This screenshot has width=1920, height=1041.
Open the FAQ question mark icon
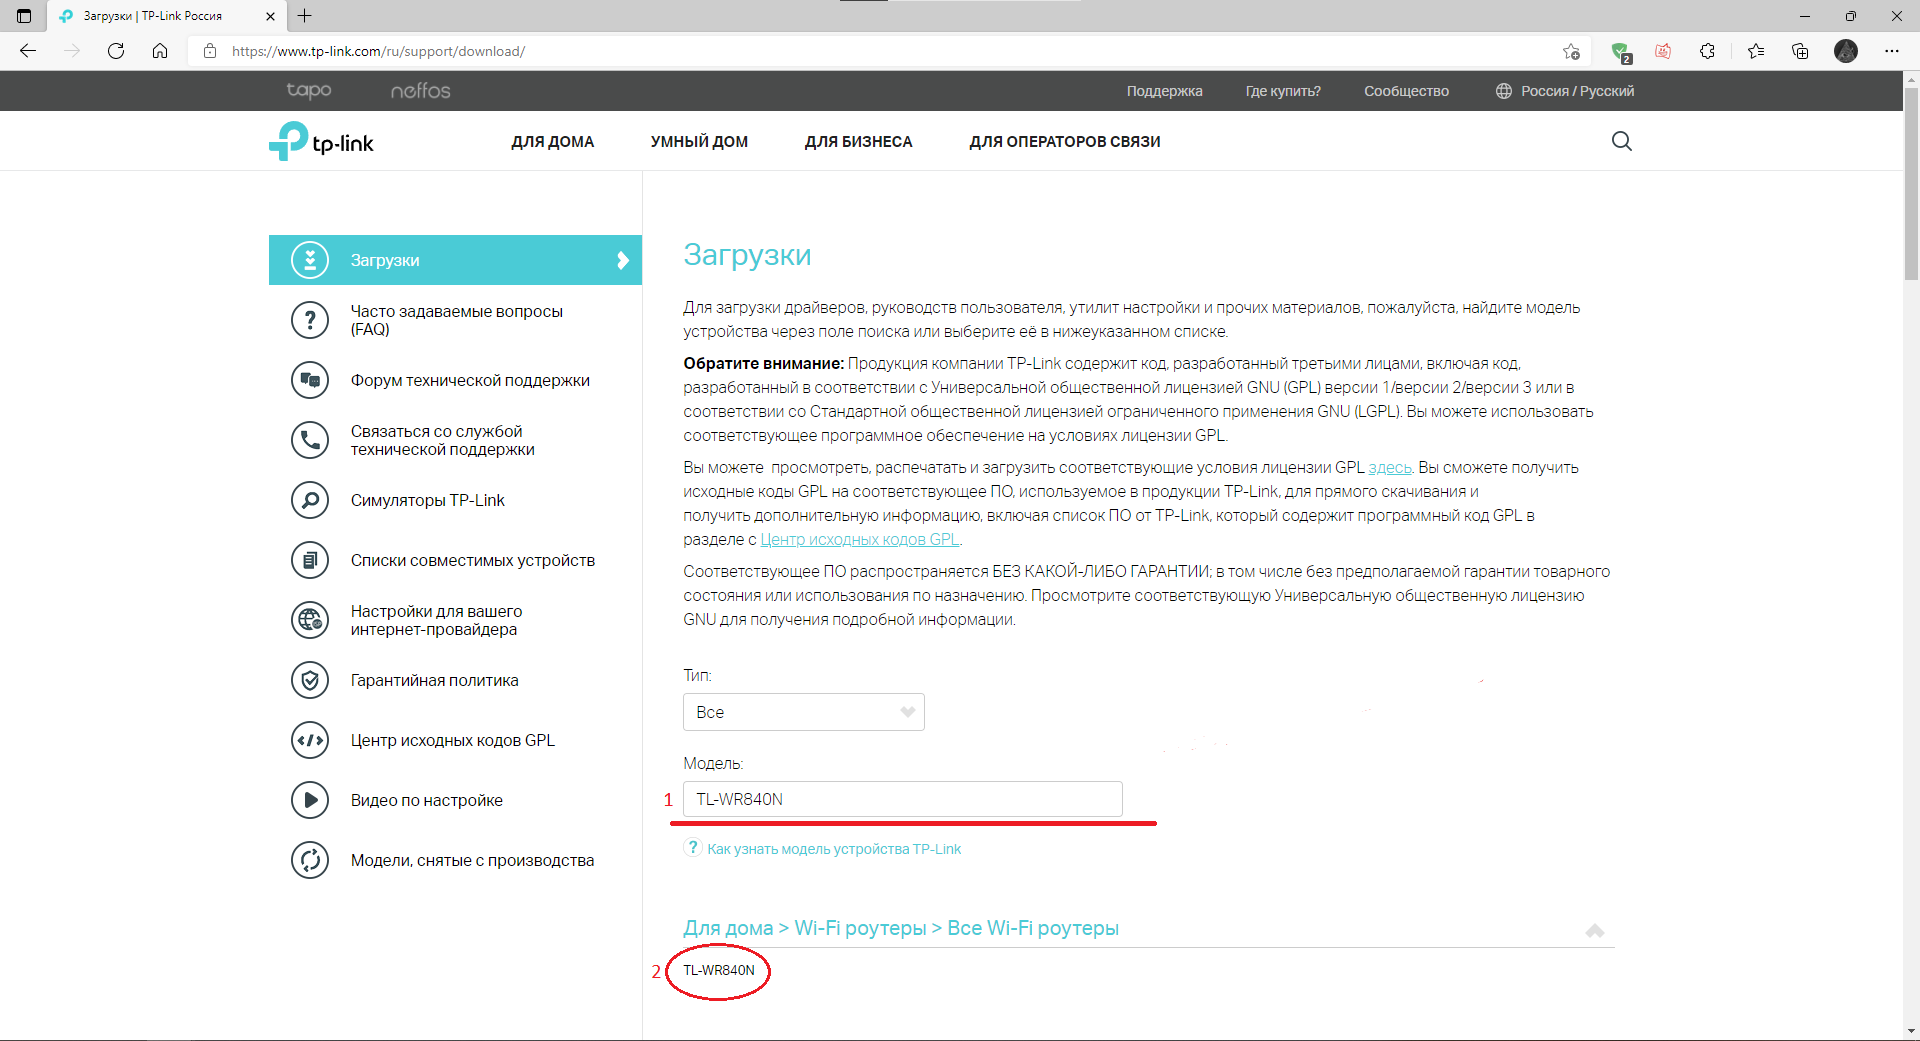click(x=310, y=320)
